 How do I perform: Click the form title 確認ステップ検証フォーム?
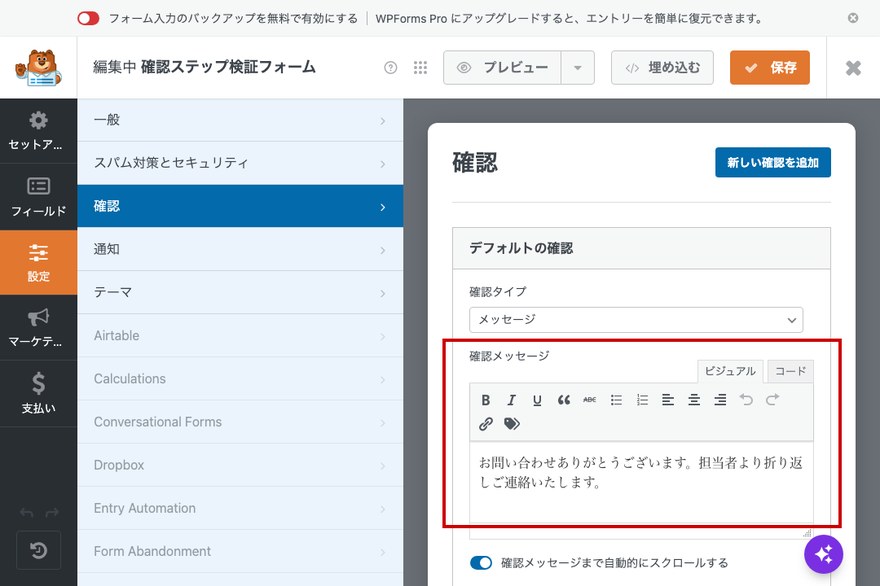[228, 67]
